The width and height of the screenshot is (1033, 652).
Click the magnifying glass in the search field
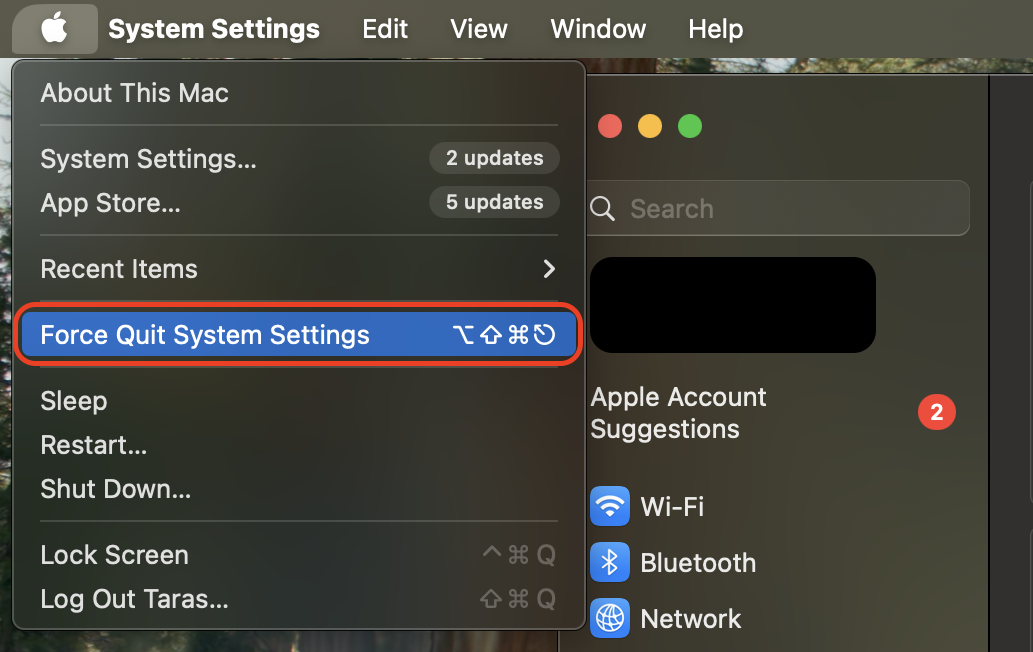pyautogui.click(x=601, y=208)
